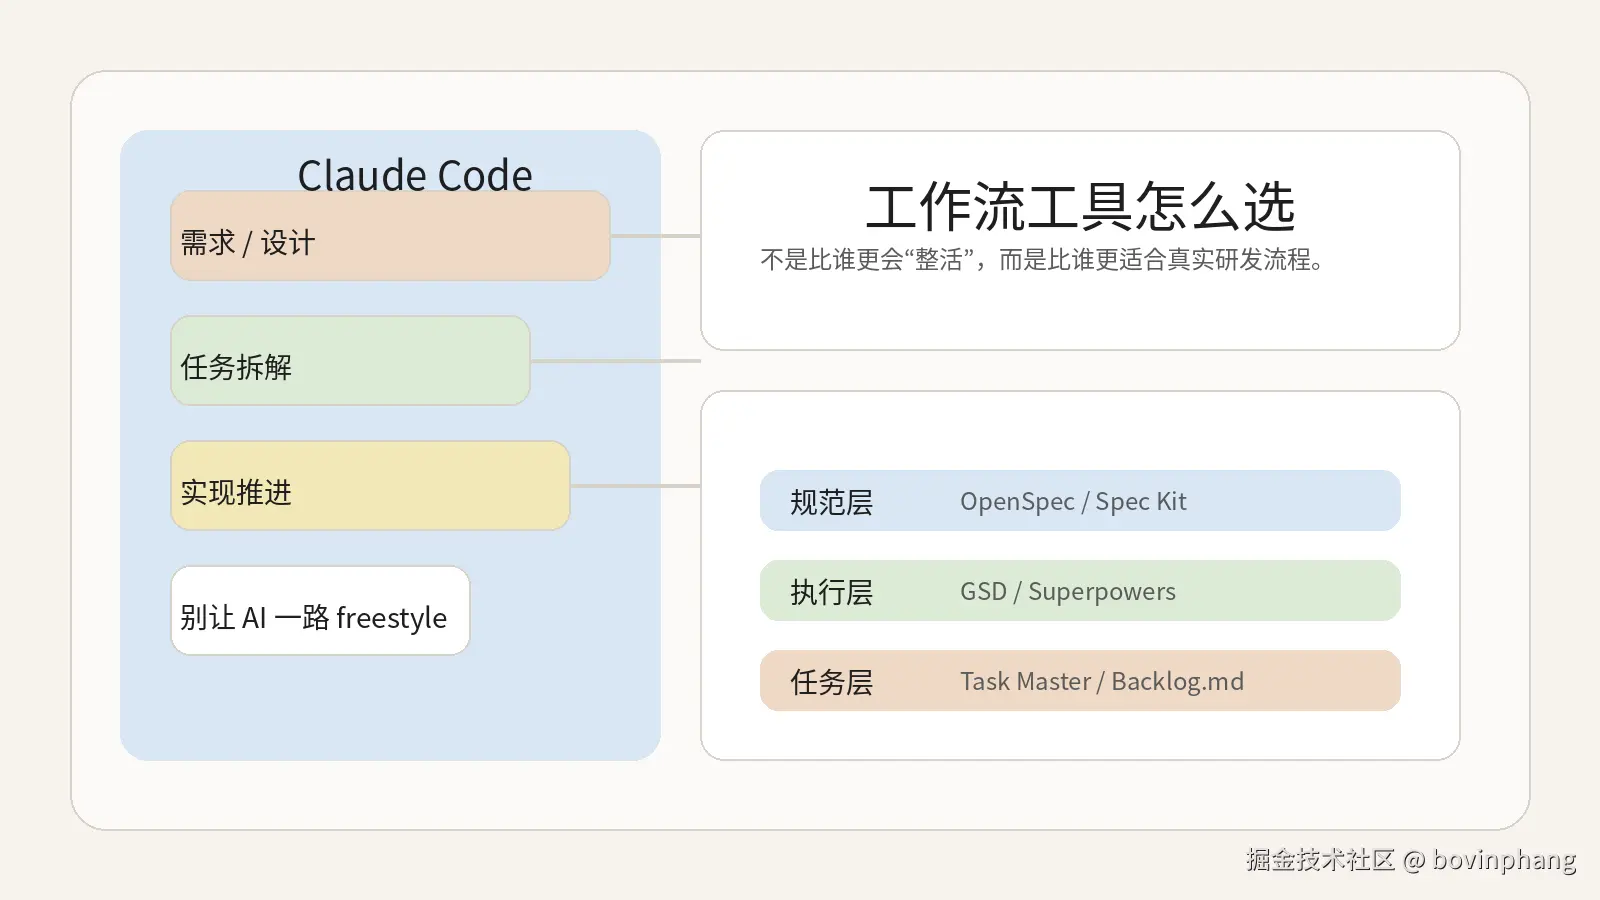
Task: Select the "任务拆解" box
Action: [x=350, y=361]
